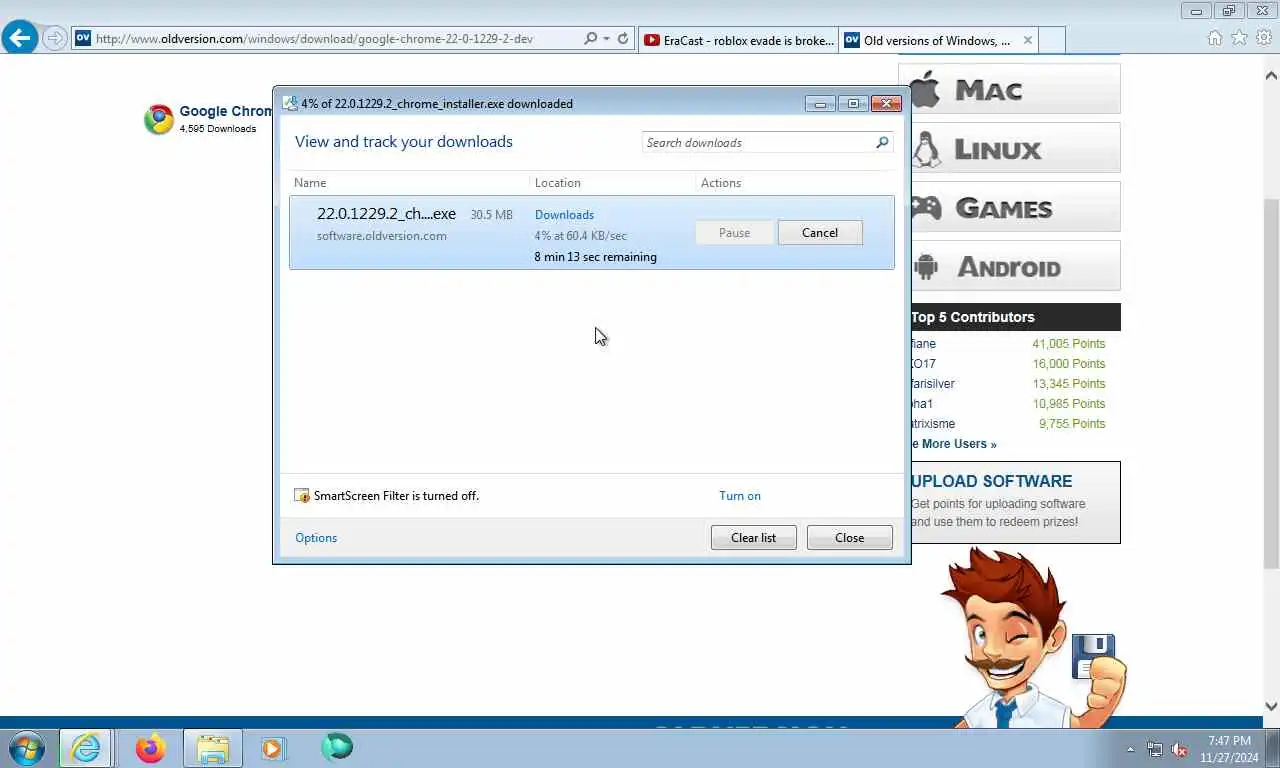Click the Google Chrome logo icon on page
The width and height of the screenshot is (1280, 768).
click(x=158, y=119)
